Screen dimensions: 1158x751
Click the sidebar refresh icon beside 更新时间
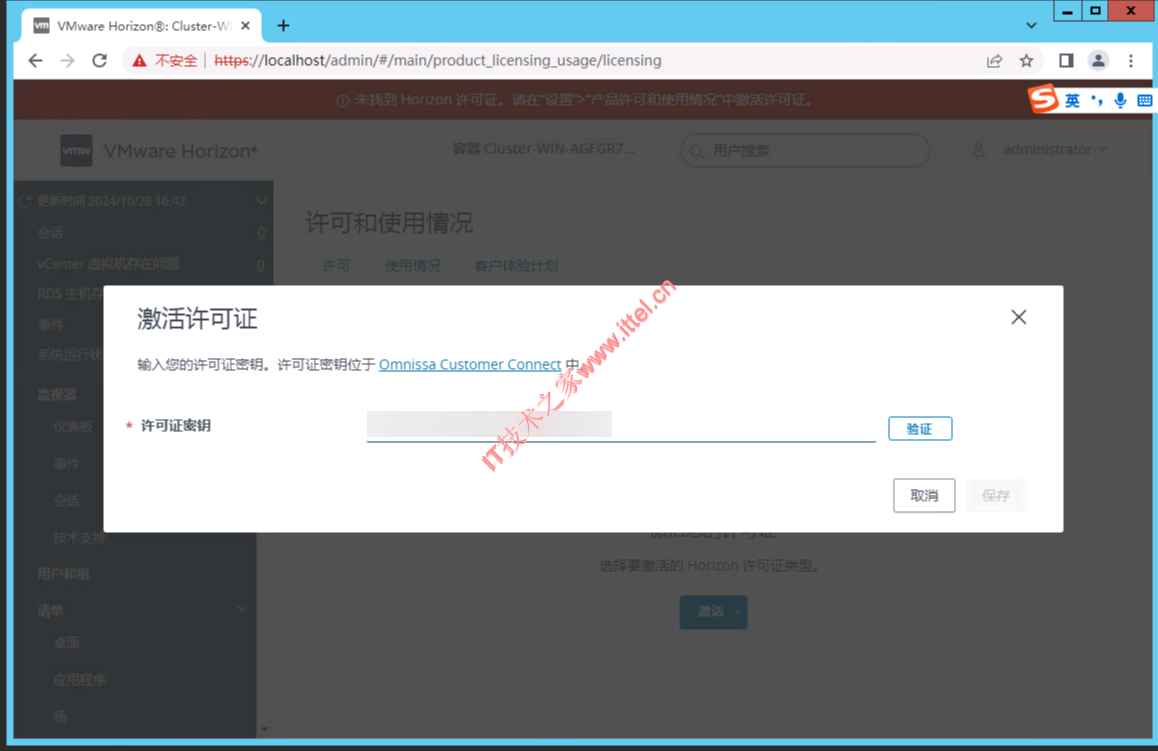click(x=25, y=202)
